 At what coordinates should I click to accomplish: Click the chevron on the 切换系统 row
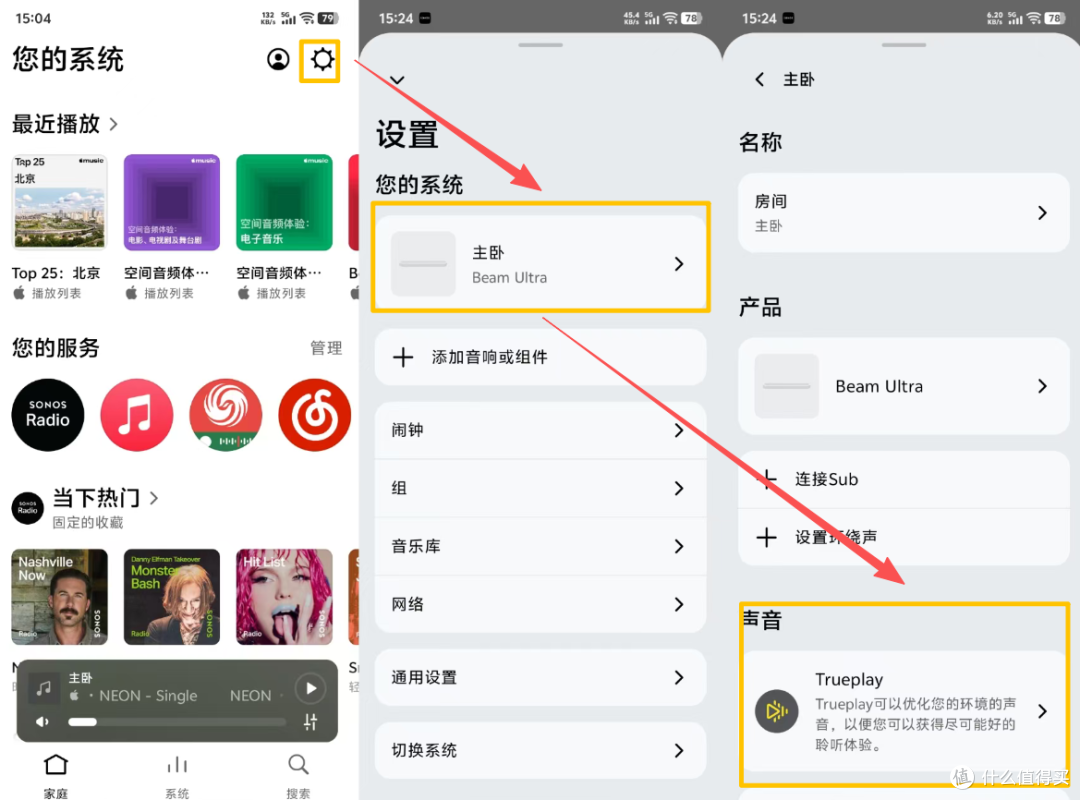click(x=679, y=750)
